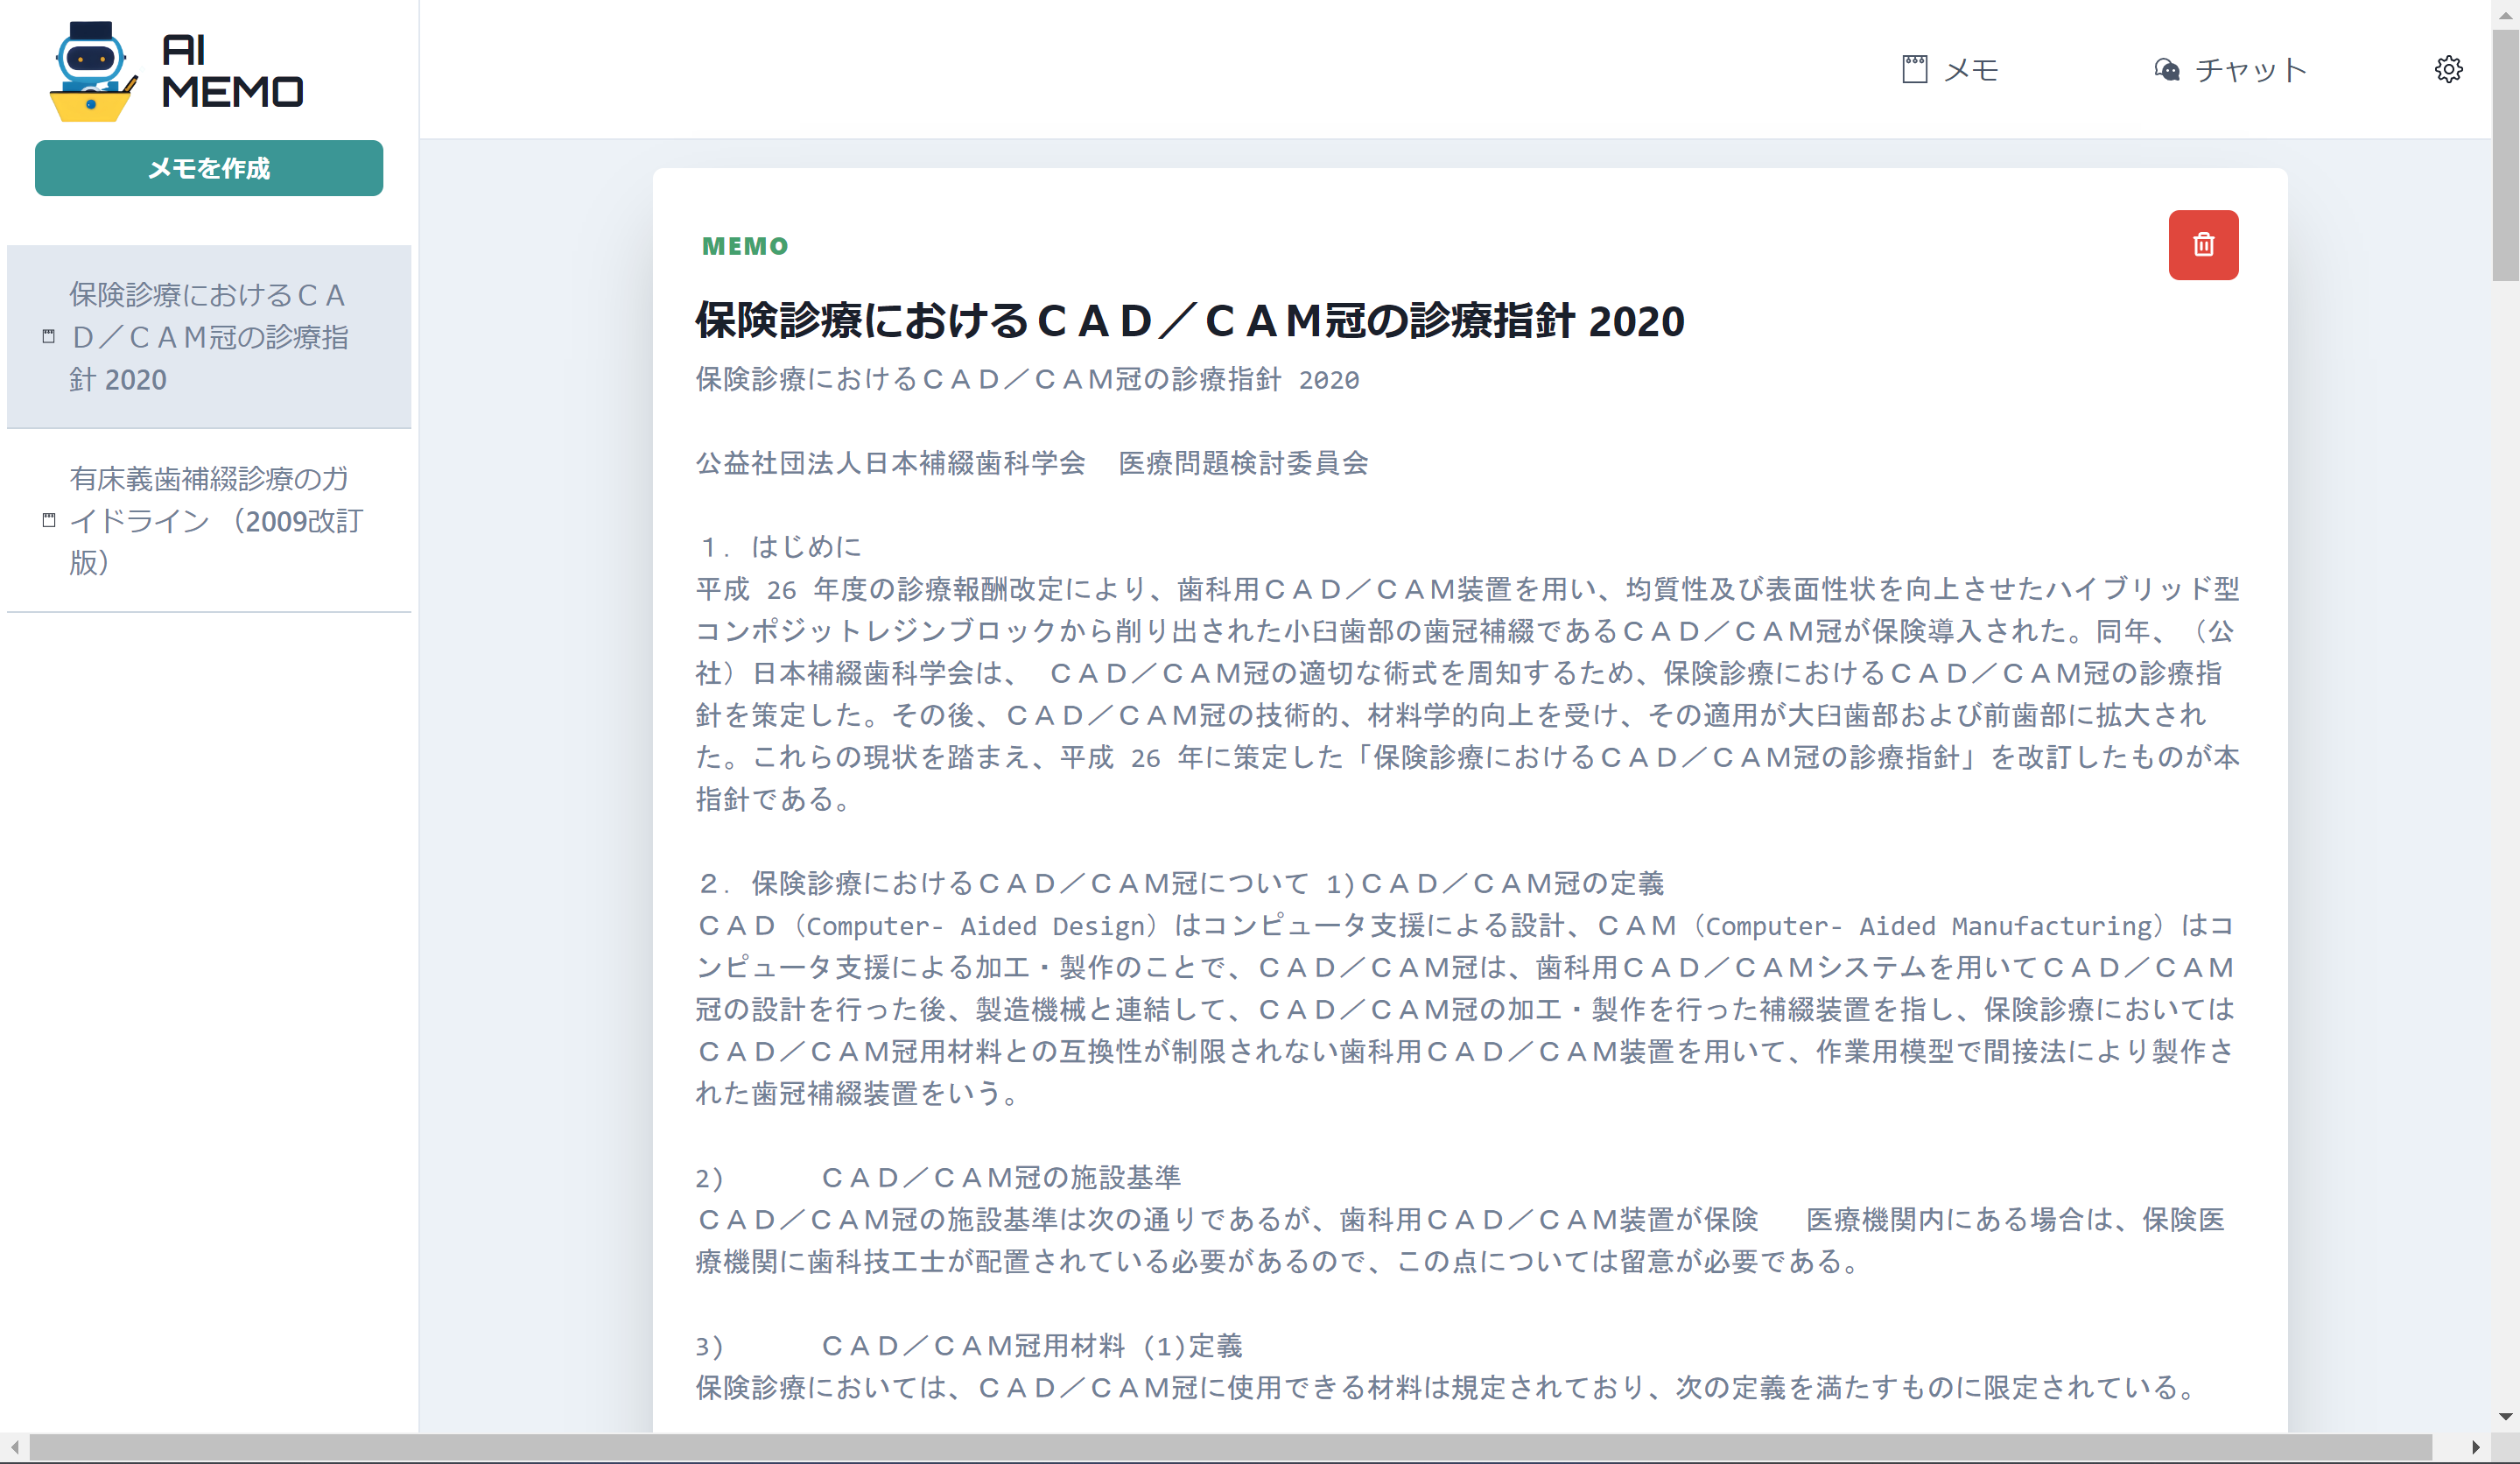Click the scroll down arrow
Screen dimensions: 2520x1464
(x=2505, y=1416)
